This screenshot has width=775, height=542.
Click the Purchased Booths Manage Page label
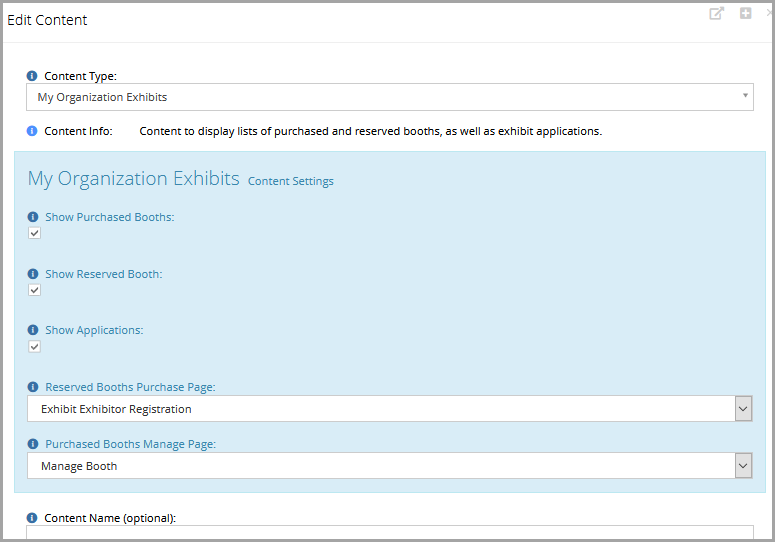(x=130, y=444)
